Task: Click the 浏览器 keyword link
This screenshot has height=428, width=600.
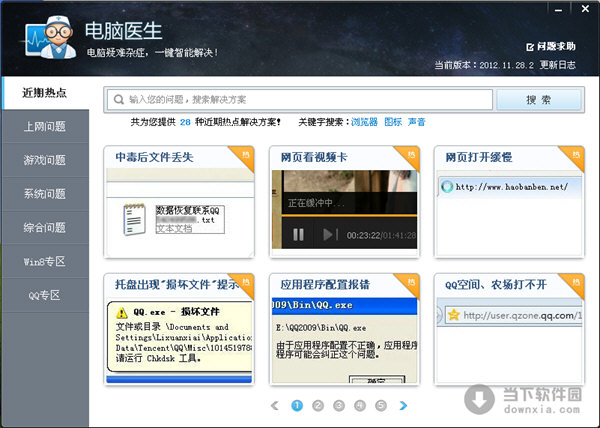Action: (x=364, y=122)
